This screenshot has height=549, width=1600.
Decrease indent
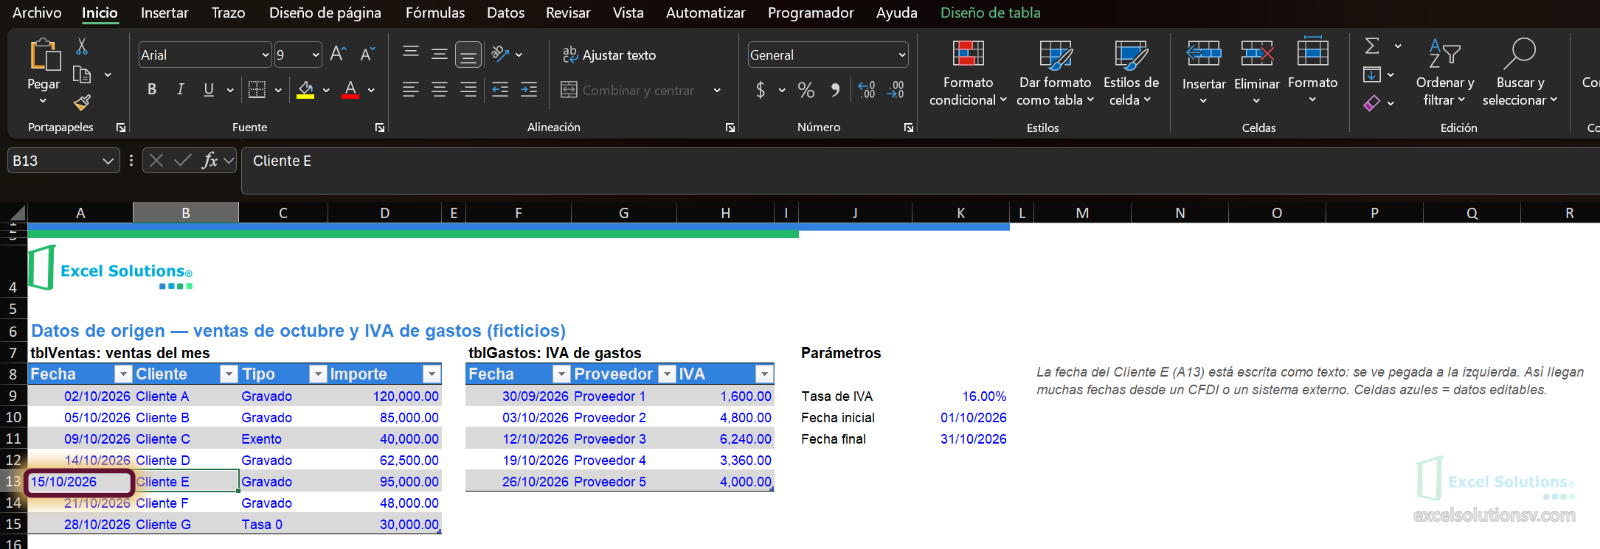[x=500, y=90]
